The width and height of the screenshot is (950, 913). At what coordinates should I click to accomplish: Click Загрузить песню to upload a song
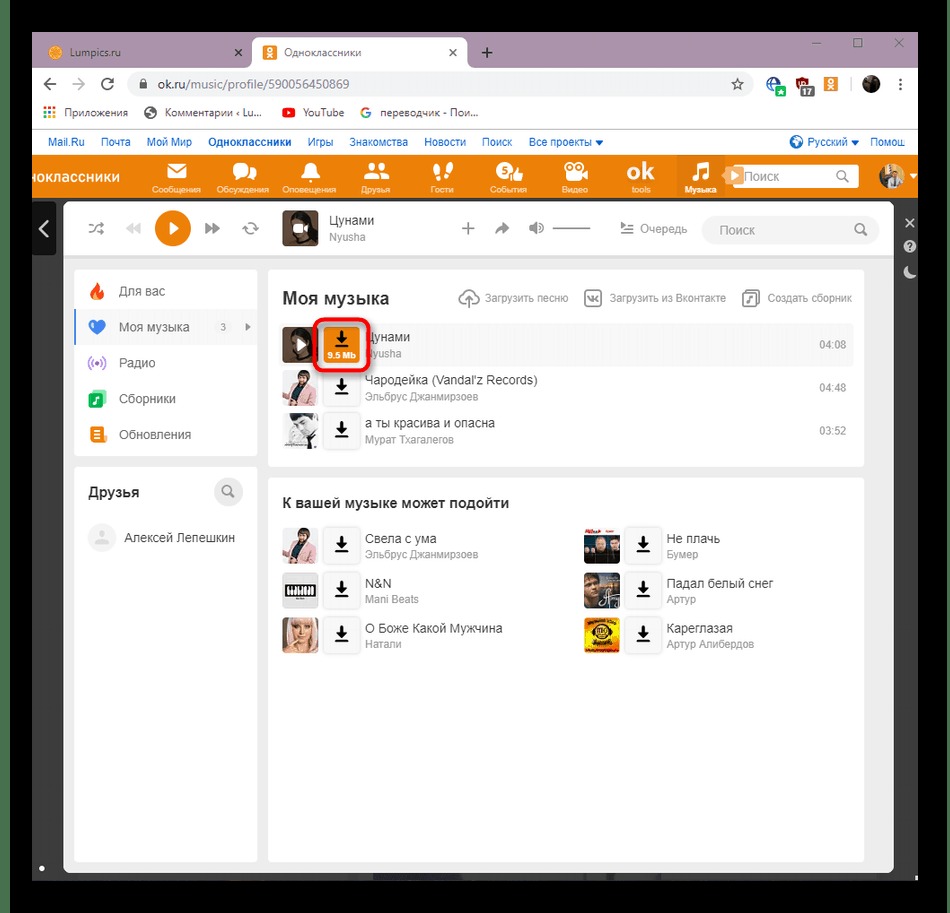coord(513,298)
